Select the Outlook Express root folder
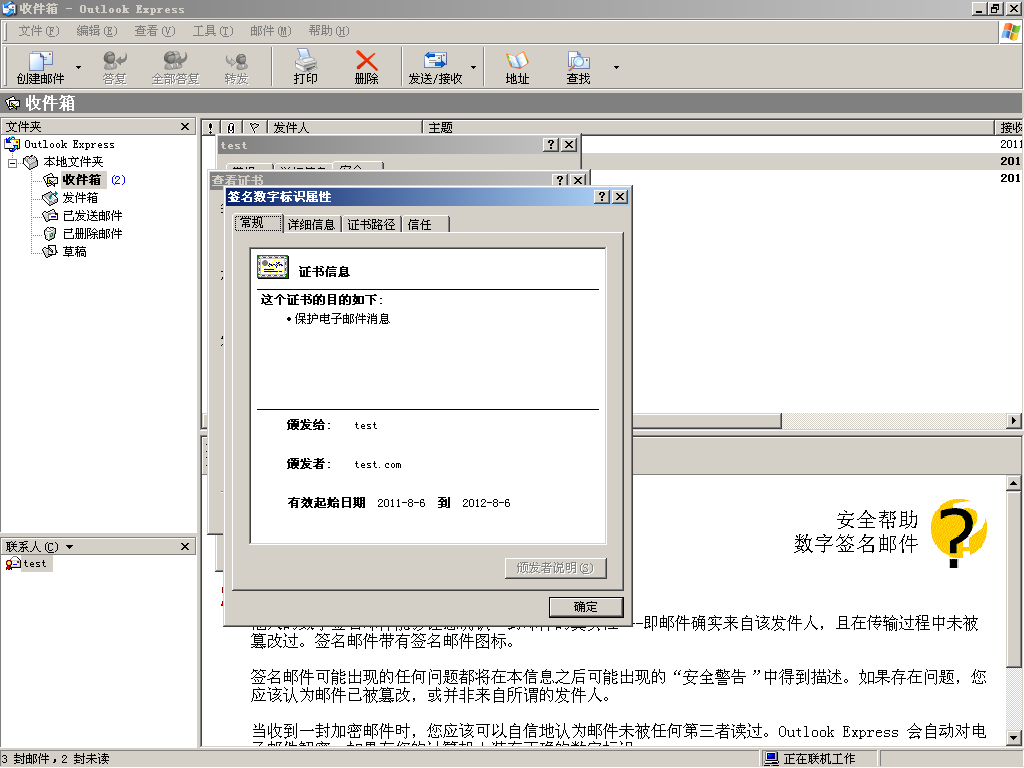Image resolution: width=1024 pixels, height=768 pixels. pyautogui.click(x=60, y=144)
